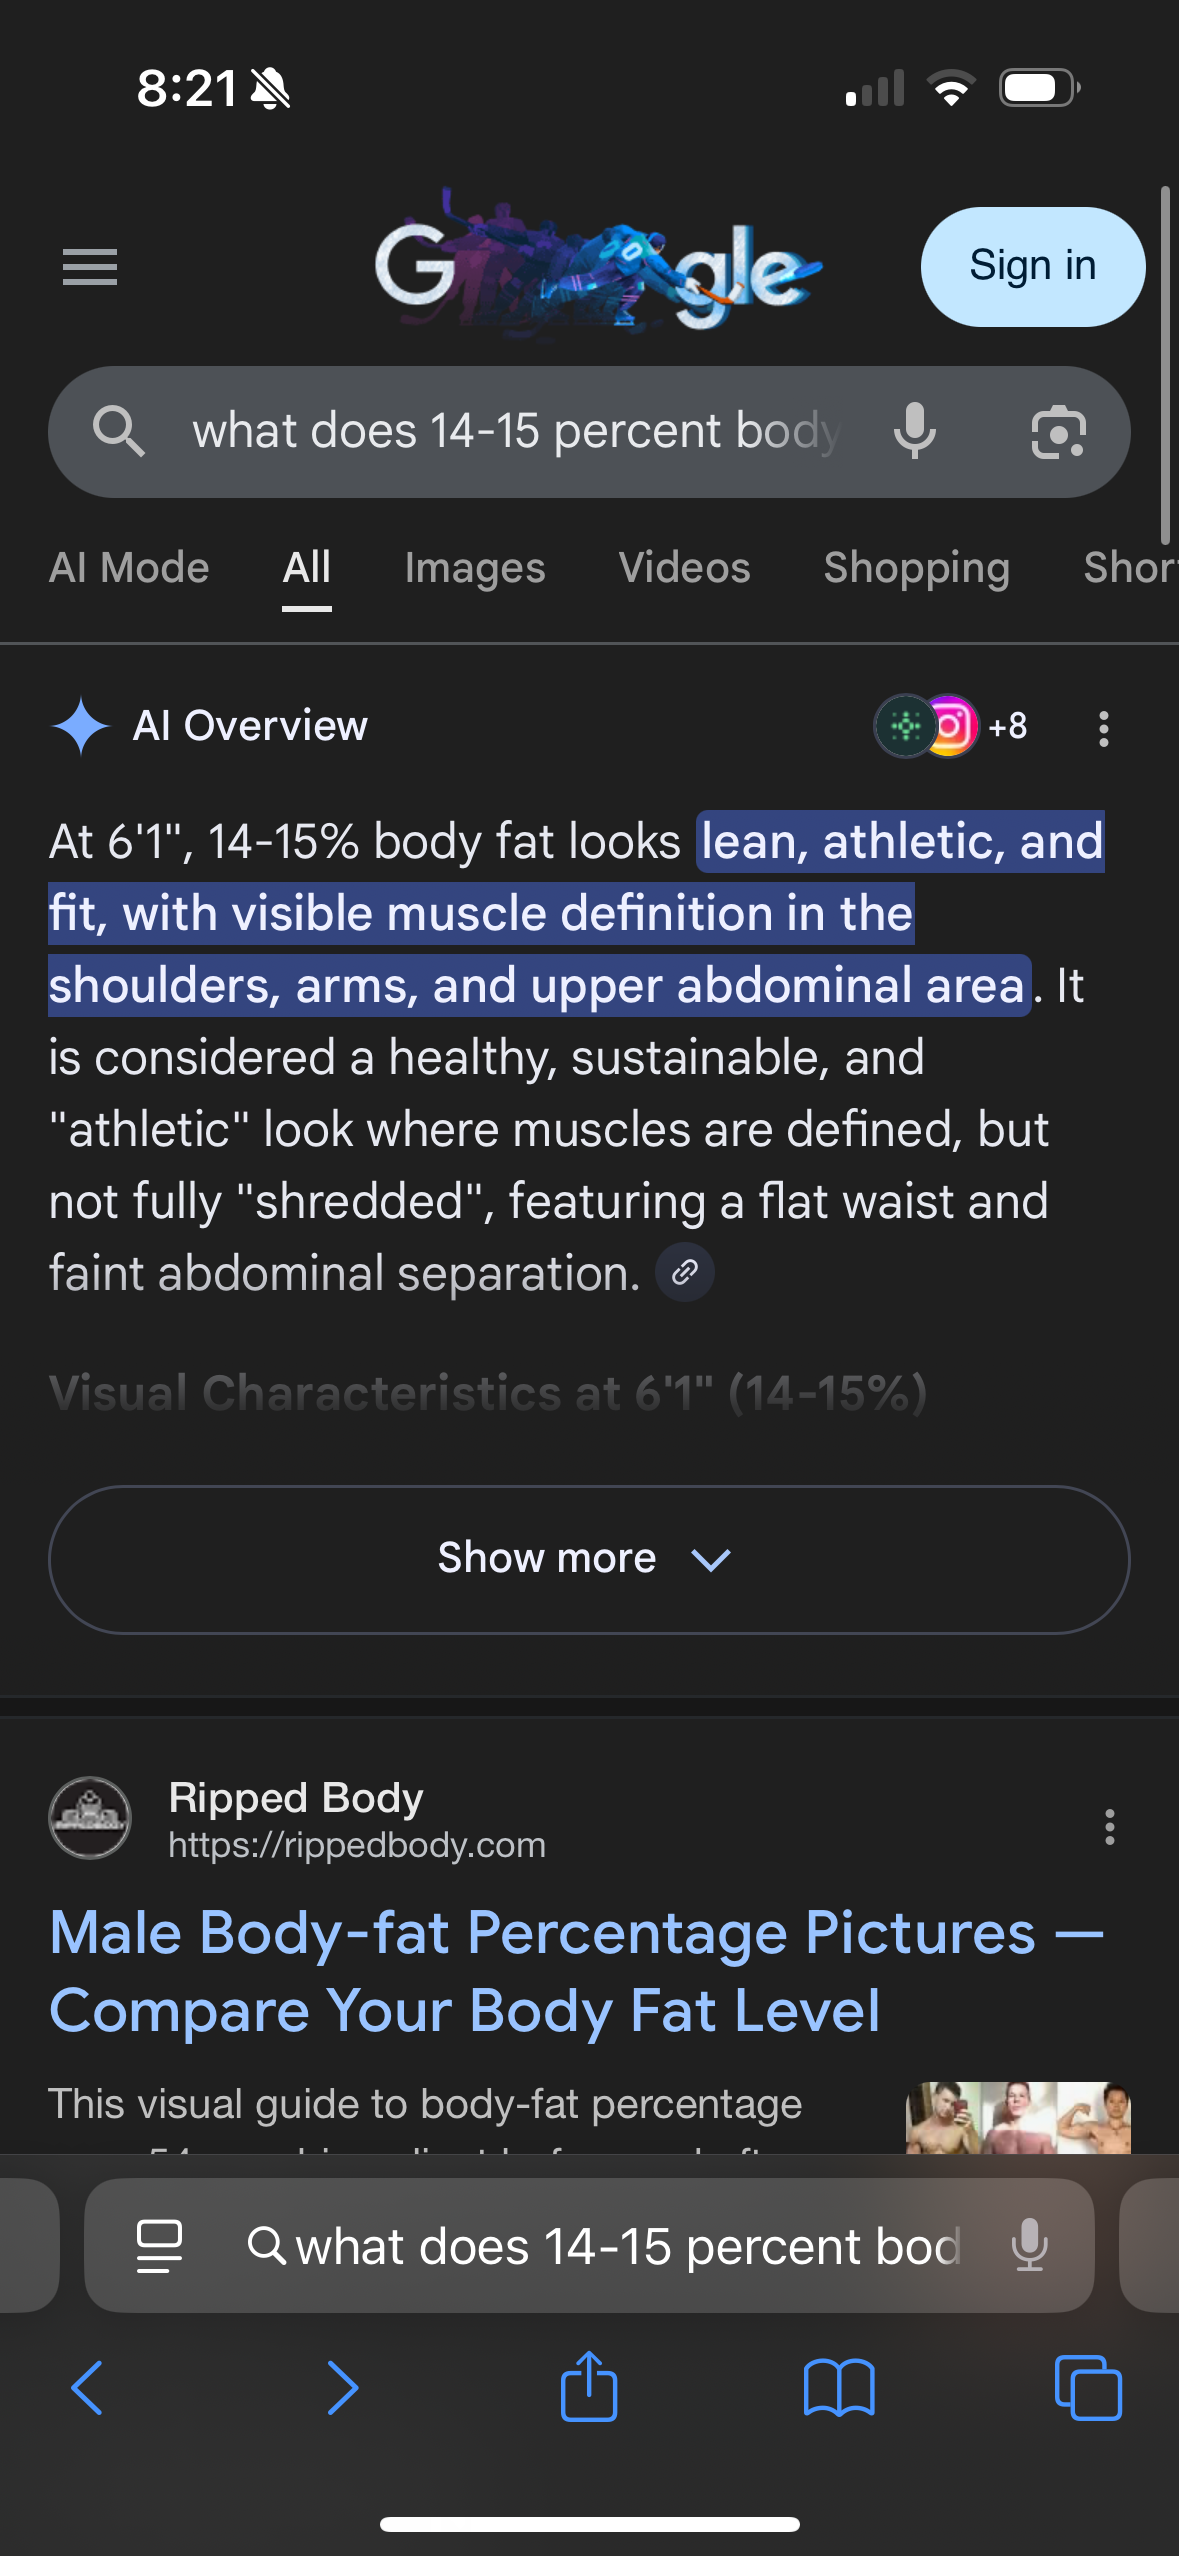The width and height of the screenshot is (1179, 2556).
Task: Tap the voice search microphone in Google search bar
Action: click(914, 432)
